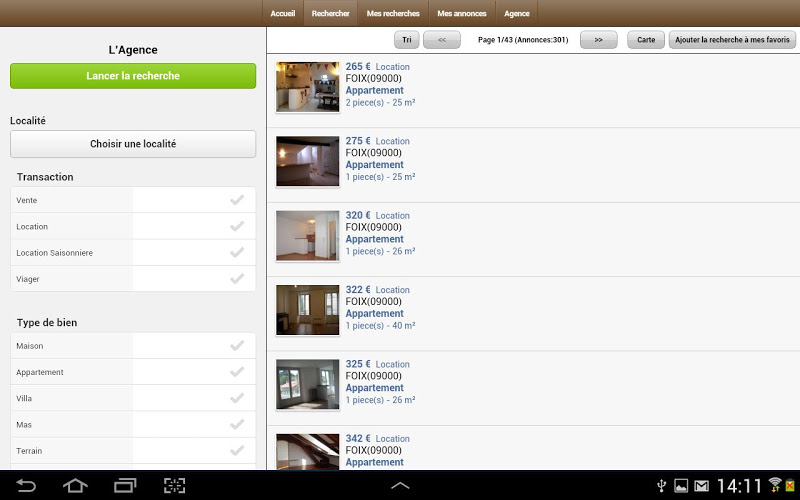This screenshot has width=800, height=500.
Task: Open the Tri sort button
Action: [x=407, y=40]
